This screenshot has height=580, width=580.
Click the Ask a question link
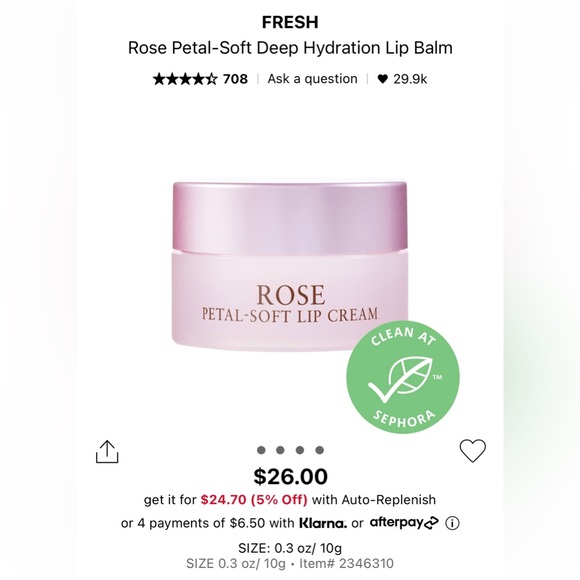pyautogui.click(x=313, y=79)
